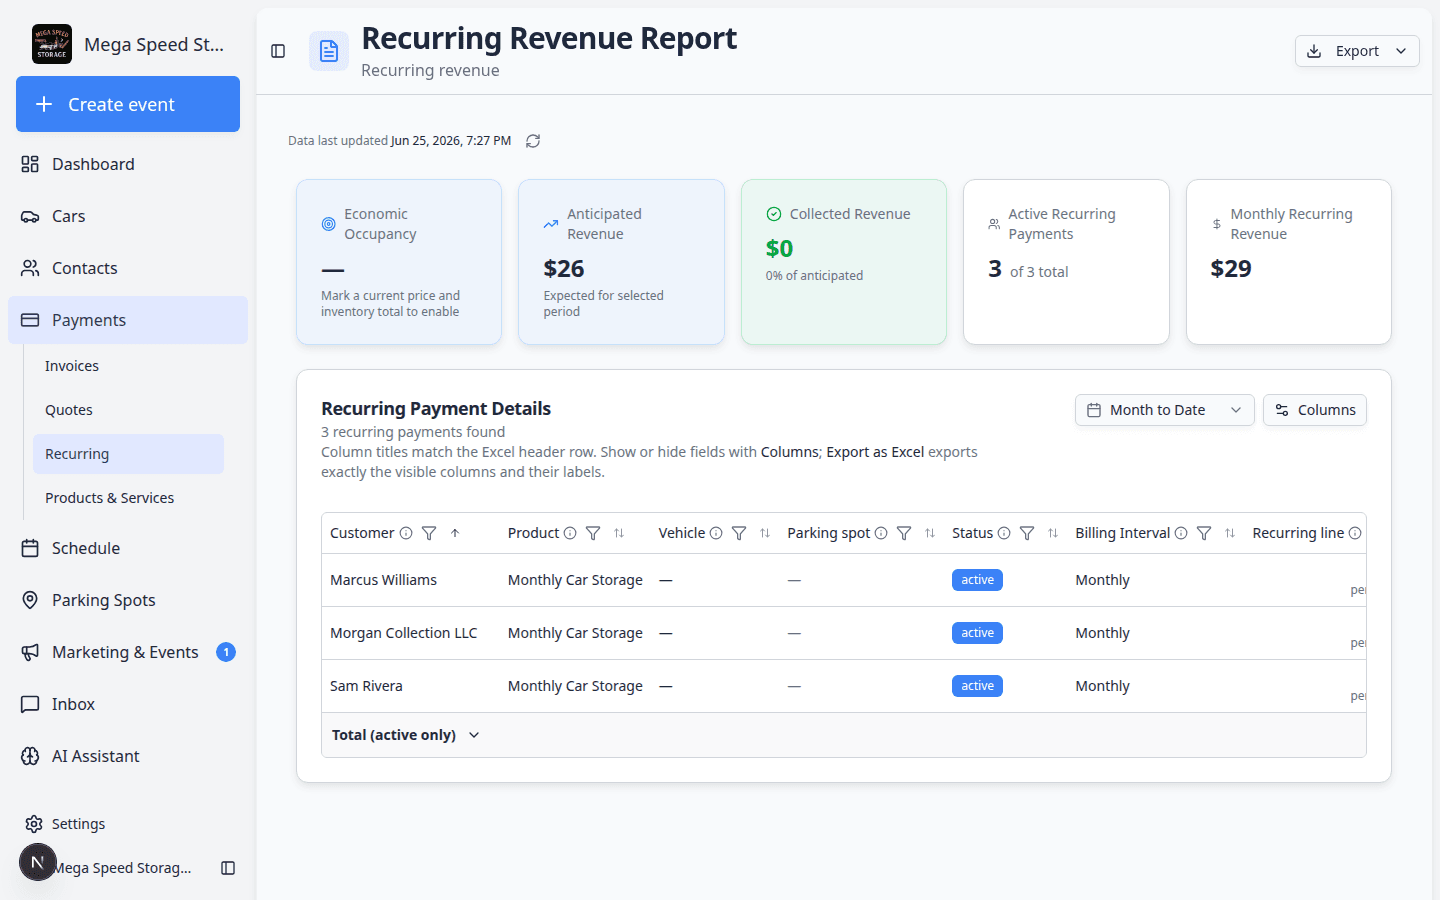
Task: Click the user avatar N
Action: (38, 862)
